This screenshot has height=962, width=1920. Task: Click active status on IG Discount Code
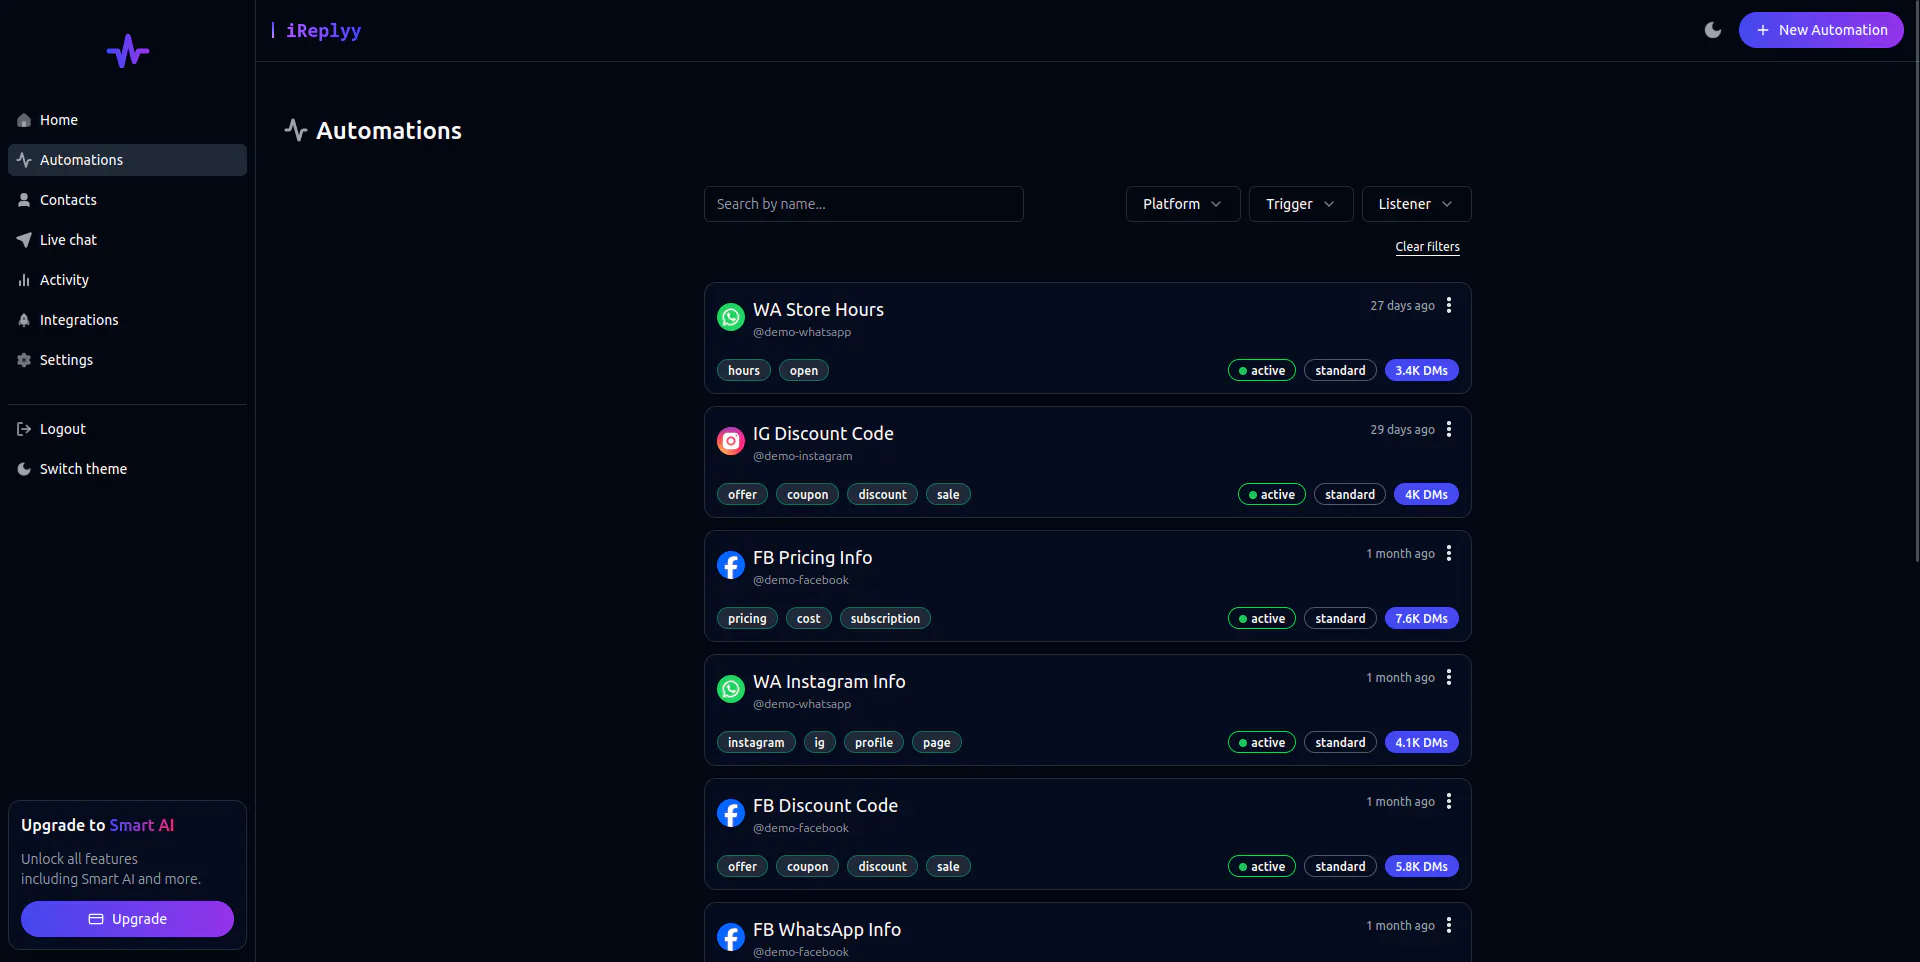[1272, 495]
